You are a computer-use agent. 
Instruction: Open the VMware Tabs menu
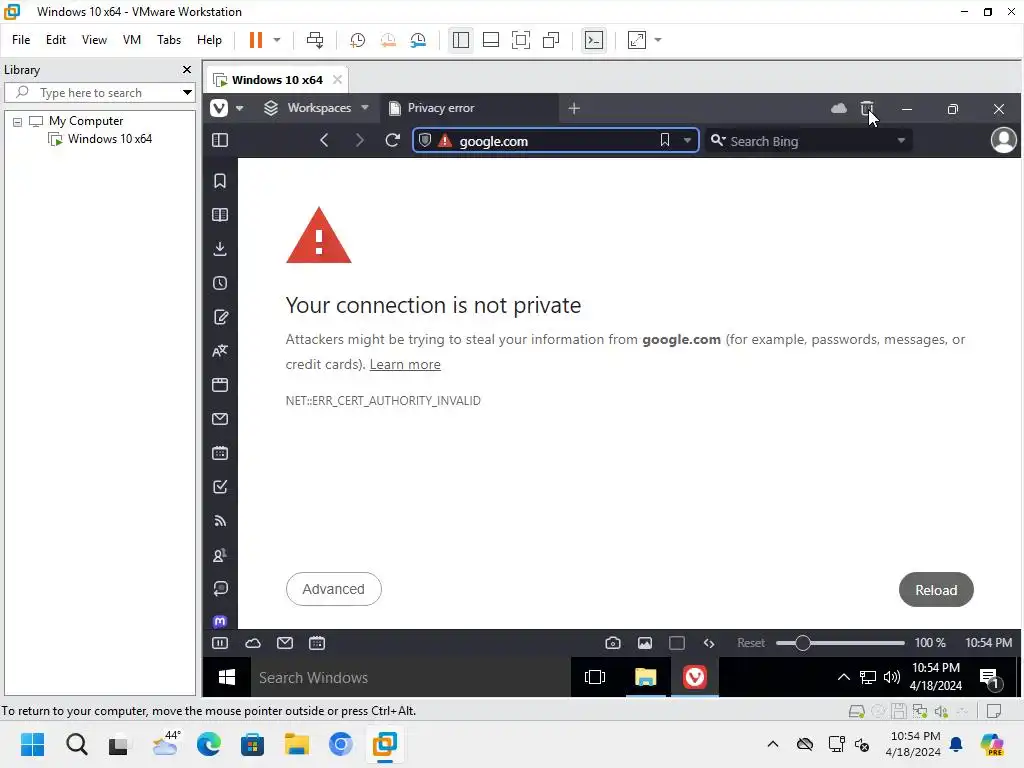click(x=168, y=40)
